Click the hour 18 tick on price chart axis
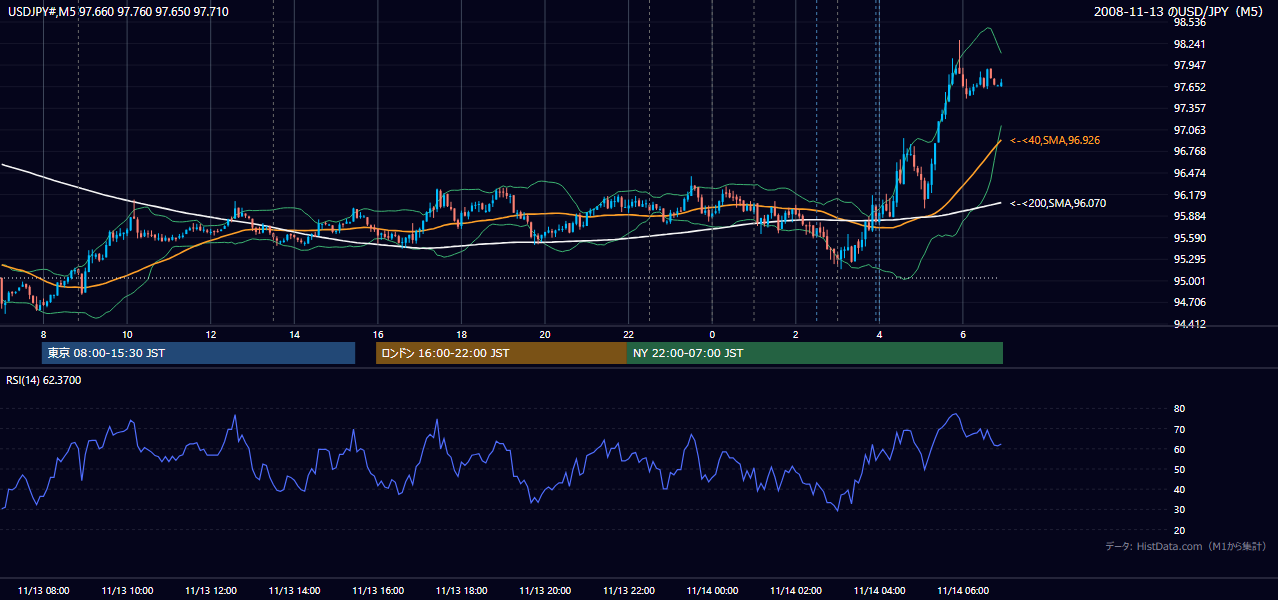 461,333
